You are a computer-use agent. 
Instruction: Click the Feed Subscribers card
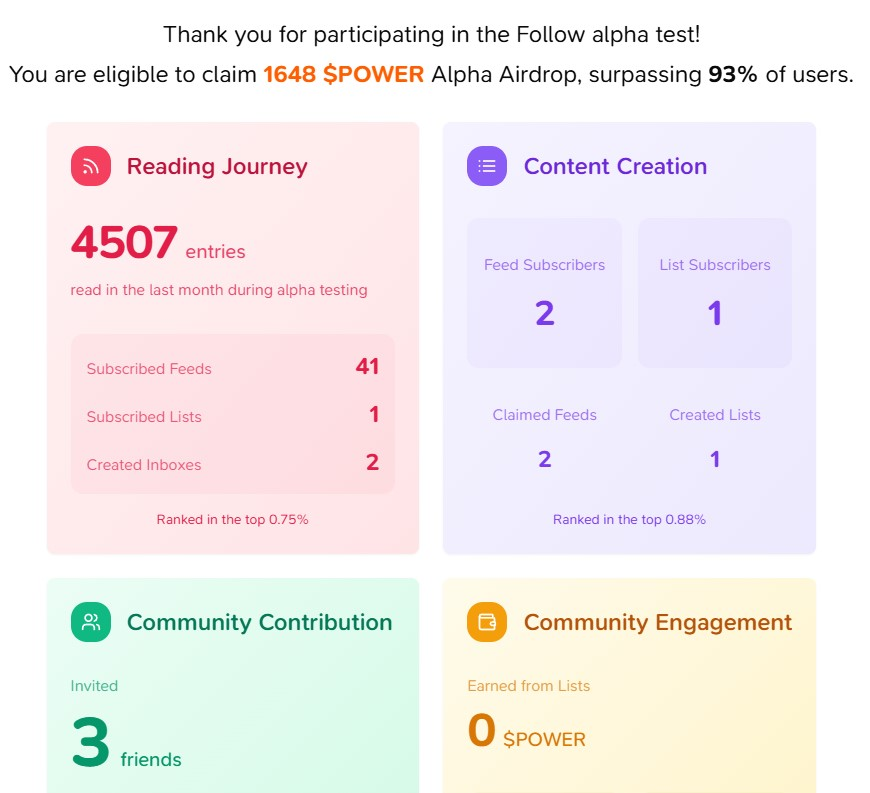coord(544,292)
